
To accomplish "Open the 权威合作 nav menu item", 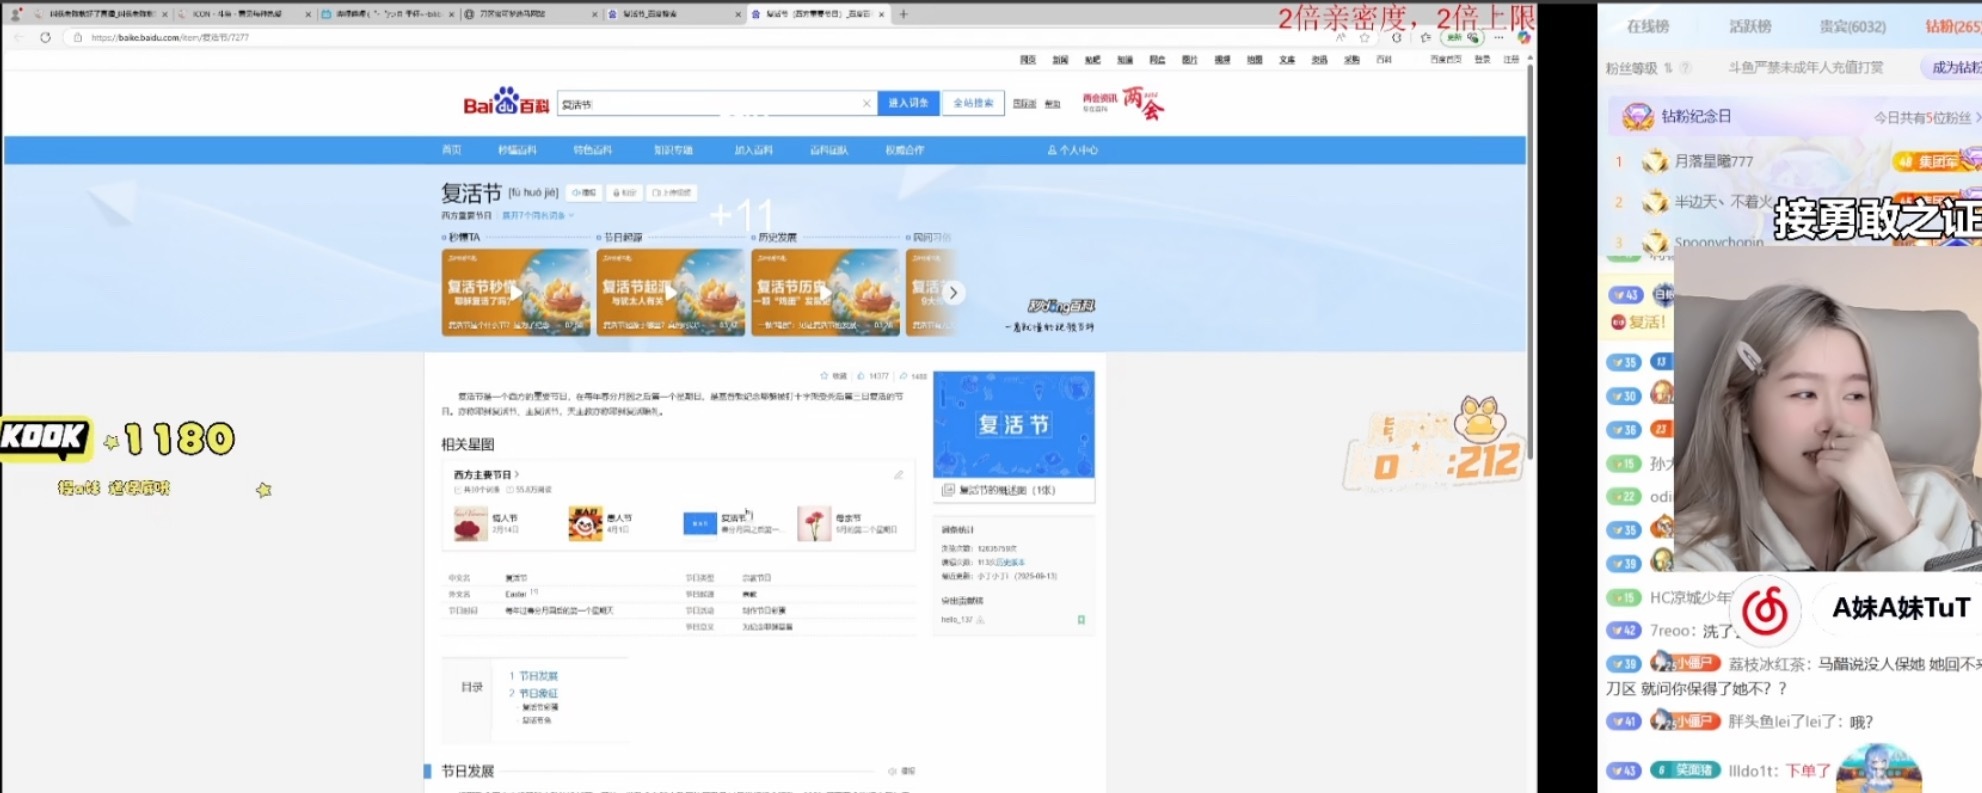I will click(904, 150).
